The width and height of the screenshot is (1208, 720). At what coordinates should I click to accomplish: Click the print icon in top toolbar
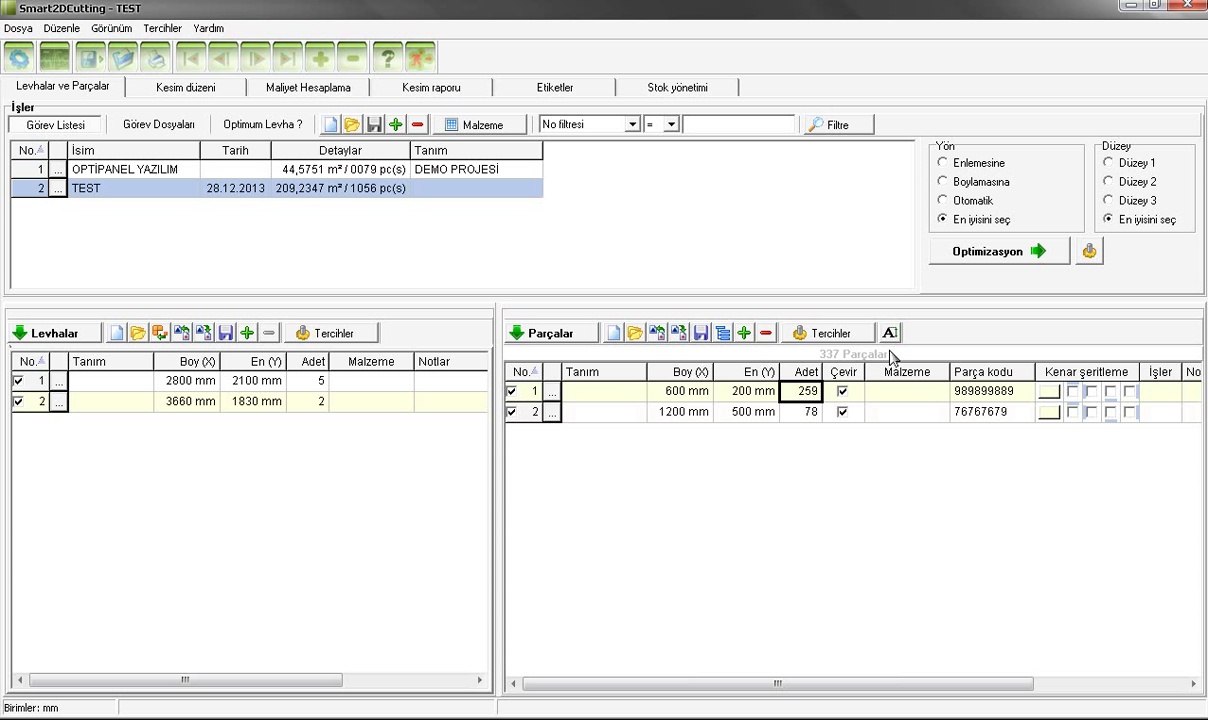154,57
